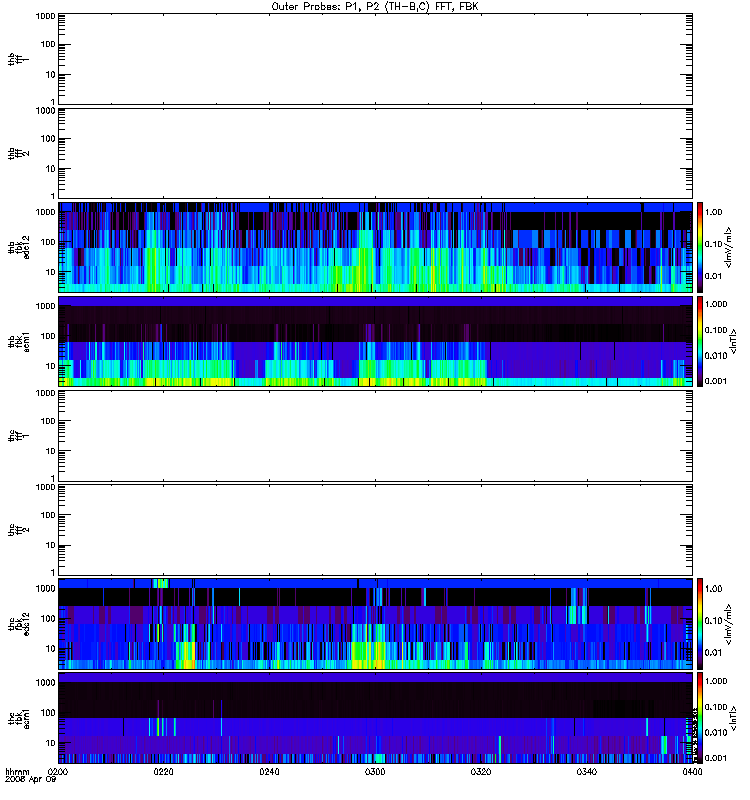Click the <|mV/m|> unit label beside thb edc12
750x800 pixels.
[x=728, y=247]
